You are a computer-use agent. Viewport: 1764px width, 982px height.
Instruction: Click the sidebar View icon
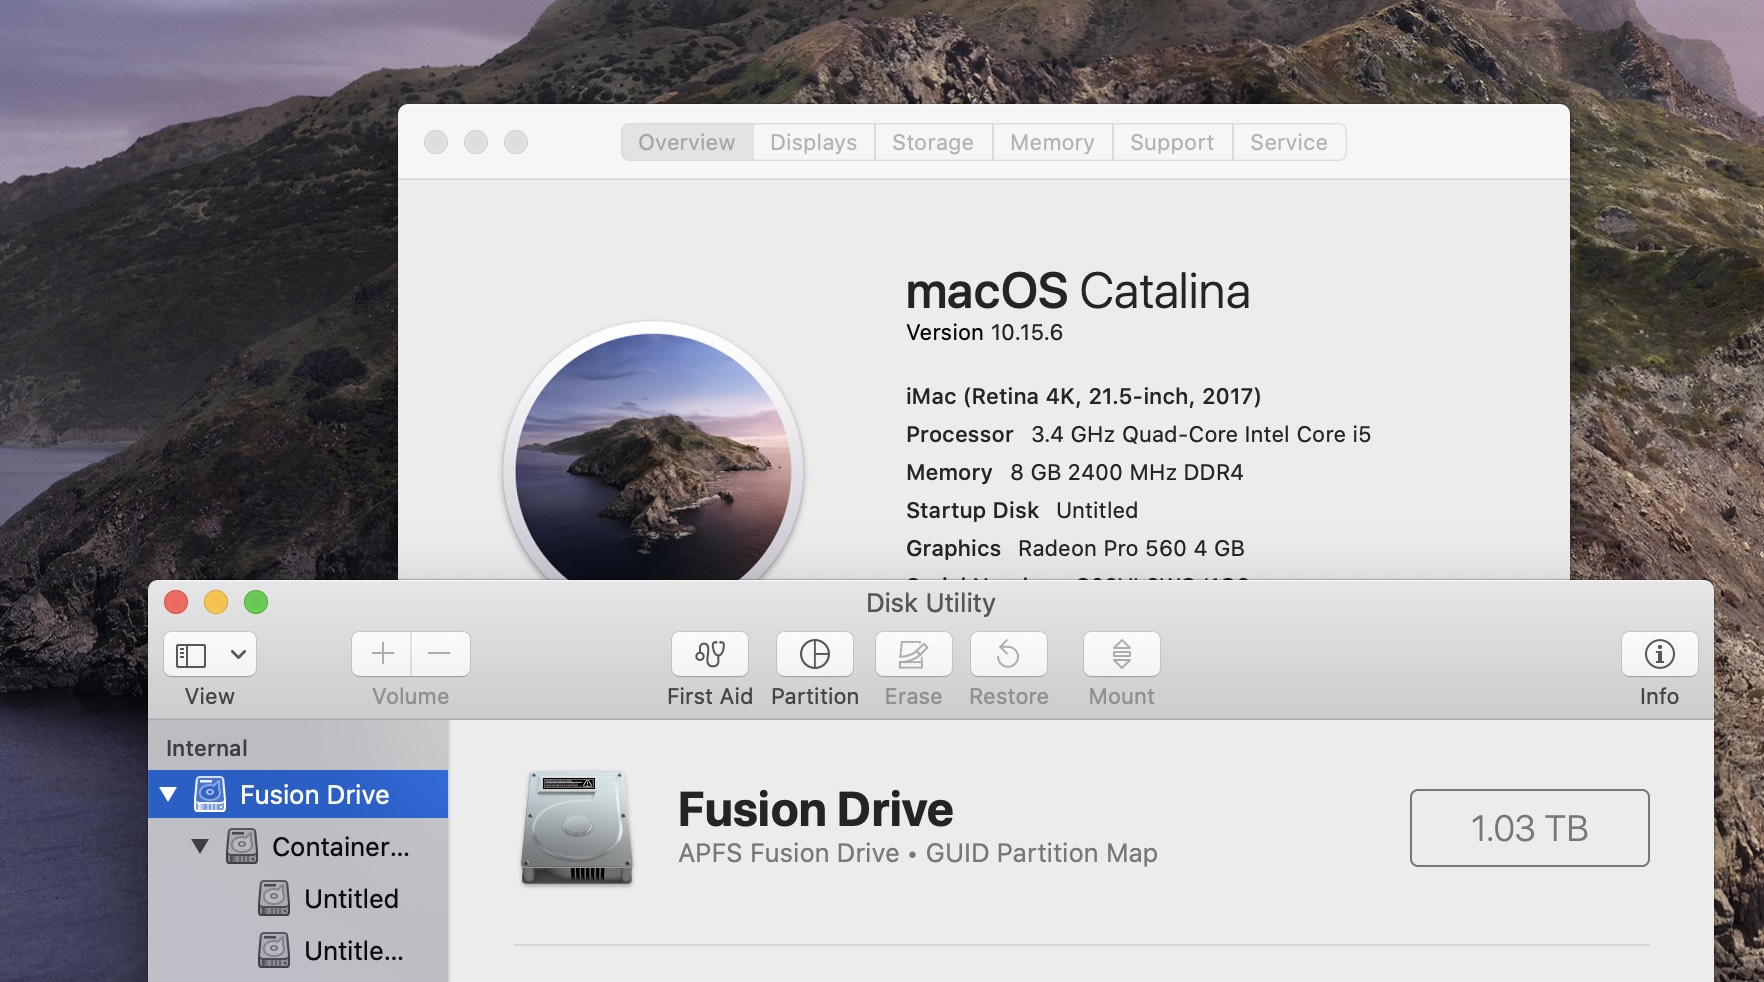[189, 655]
